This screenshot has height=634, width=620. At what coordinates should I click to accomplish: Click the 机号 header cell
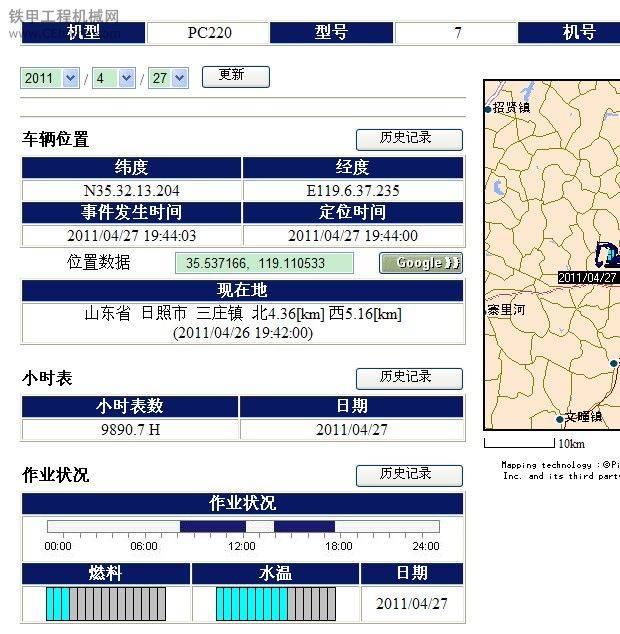[x=569, y=32]
